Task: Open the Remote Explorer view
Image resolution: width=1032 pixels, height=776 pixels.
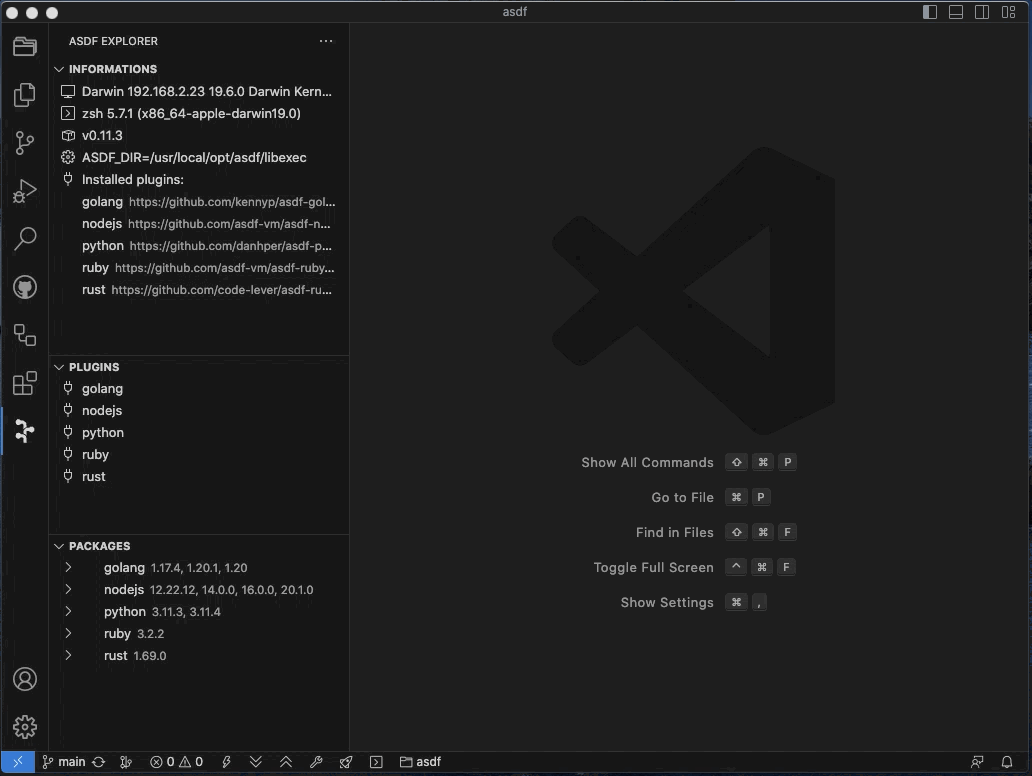Action: (x=25, y=335)
